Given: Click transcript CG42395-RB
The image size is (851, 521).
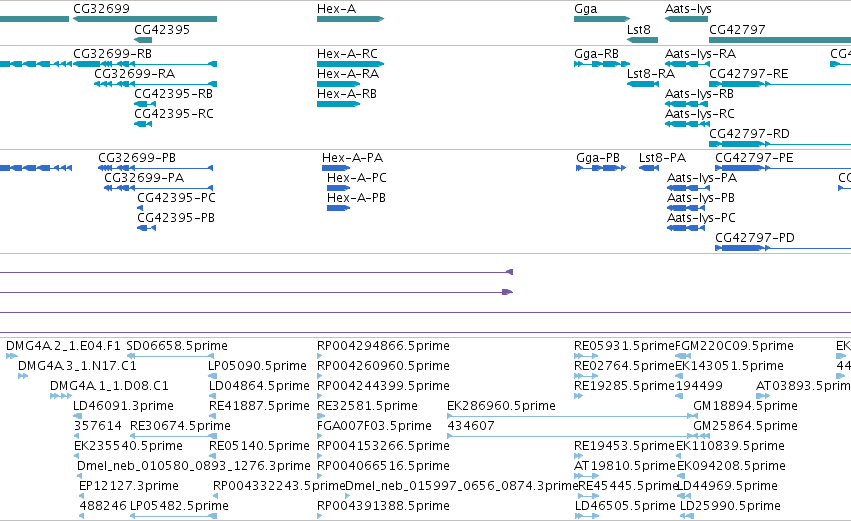Looking at the screenshot, I should [x=173, y=94].
